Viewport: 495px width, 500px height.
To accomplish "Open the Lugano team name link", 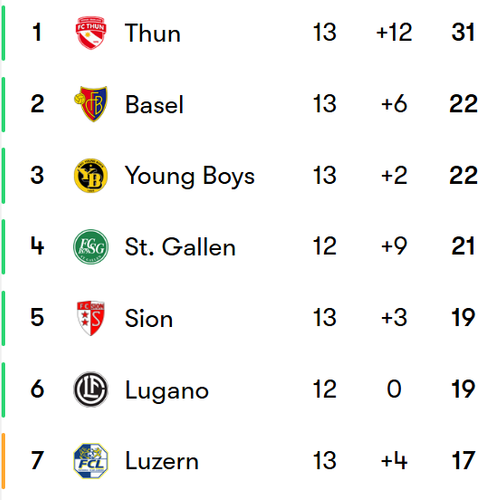I will [x=167, y=391].
